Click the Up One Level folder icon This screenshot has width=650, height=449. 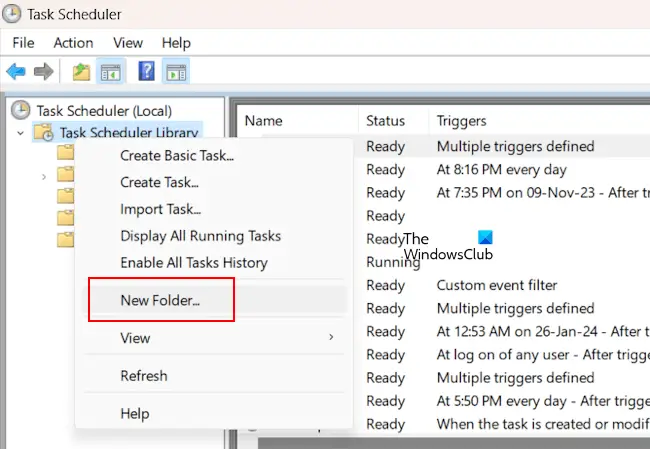[81, 72]
